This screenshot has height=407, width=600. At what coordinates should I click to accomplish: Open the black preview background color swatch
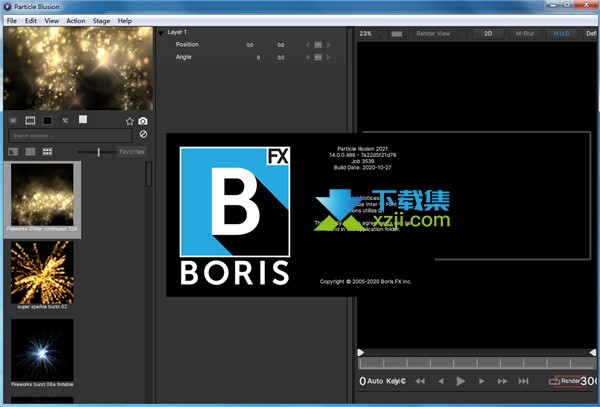tap(47, 120)
